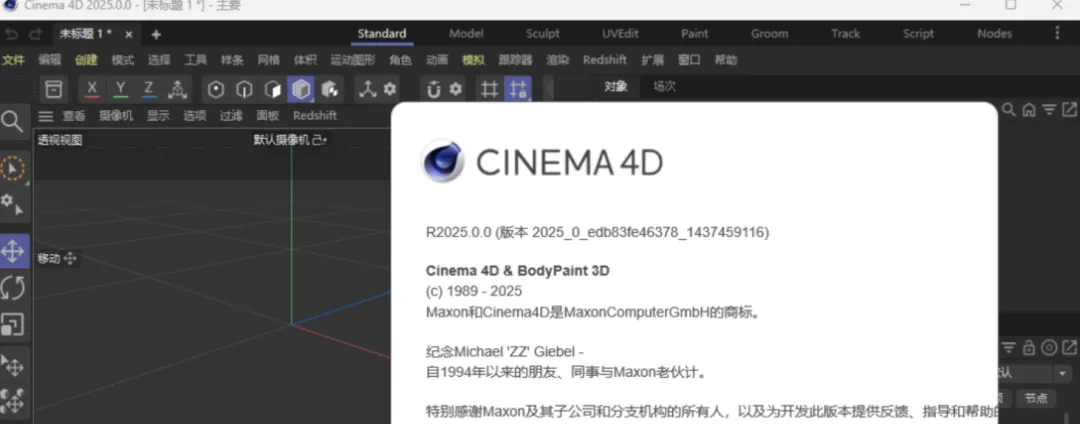This screenshot has height=424, width=1080.
Task: Expand the 默认 dropdown arrow
Action: click(x=1063, y=374)
